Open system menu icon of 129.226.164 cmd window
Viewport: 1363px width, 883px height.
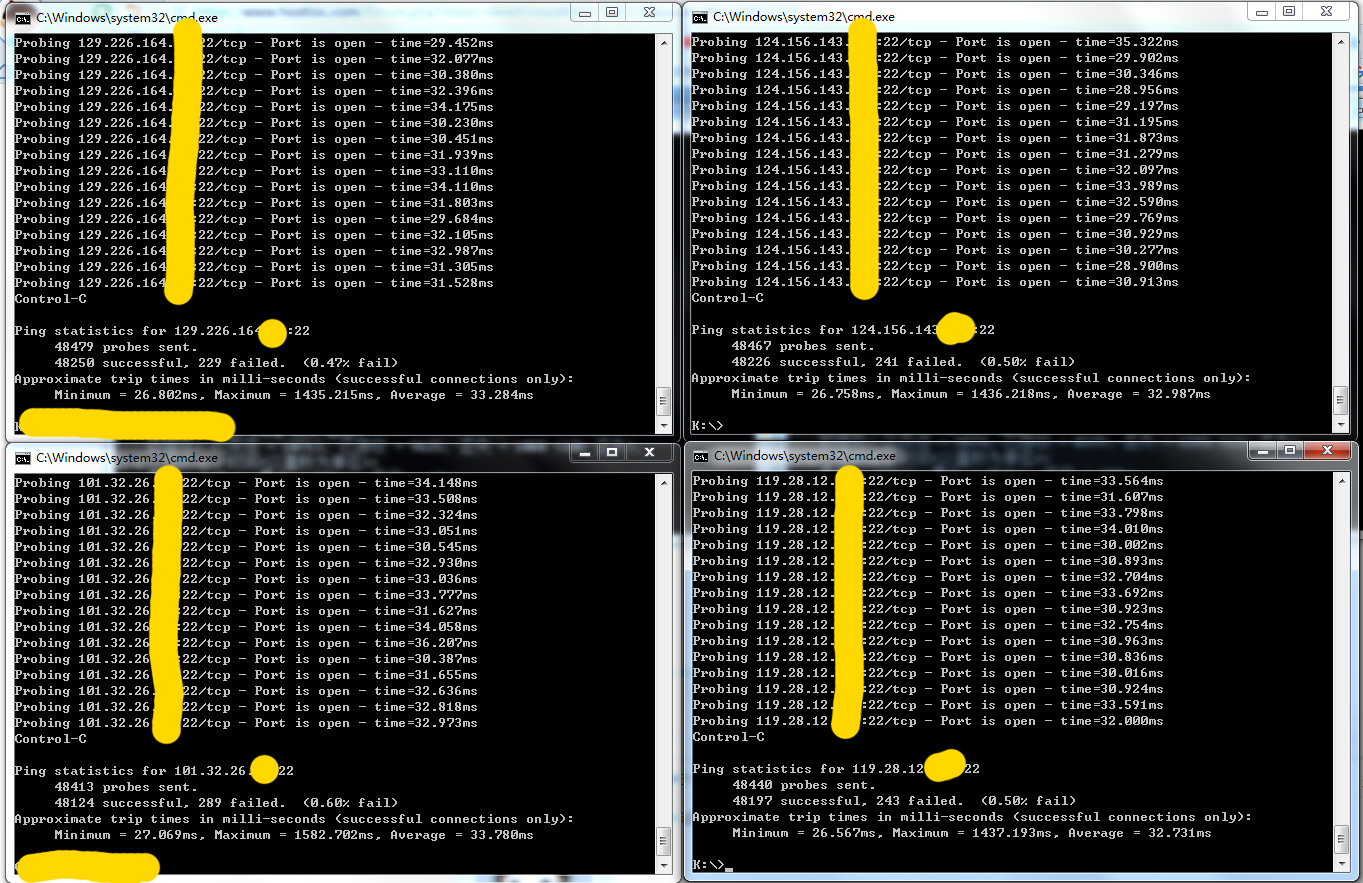click(22, 17)
